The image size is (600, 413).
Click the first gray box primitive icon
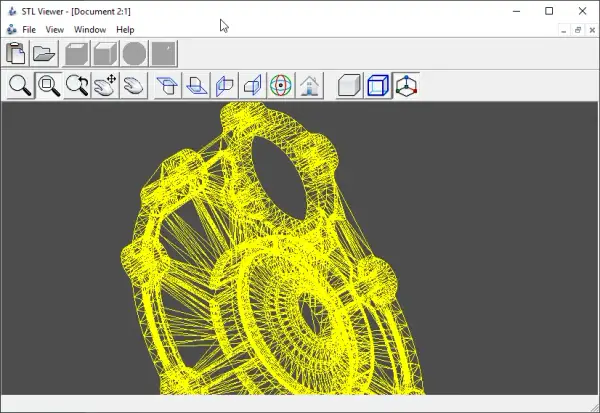click(x=76, y=53)
